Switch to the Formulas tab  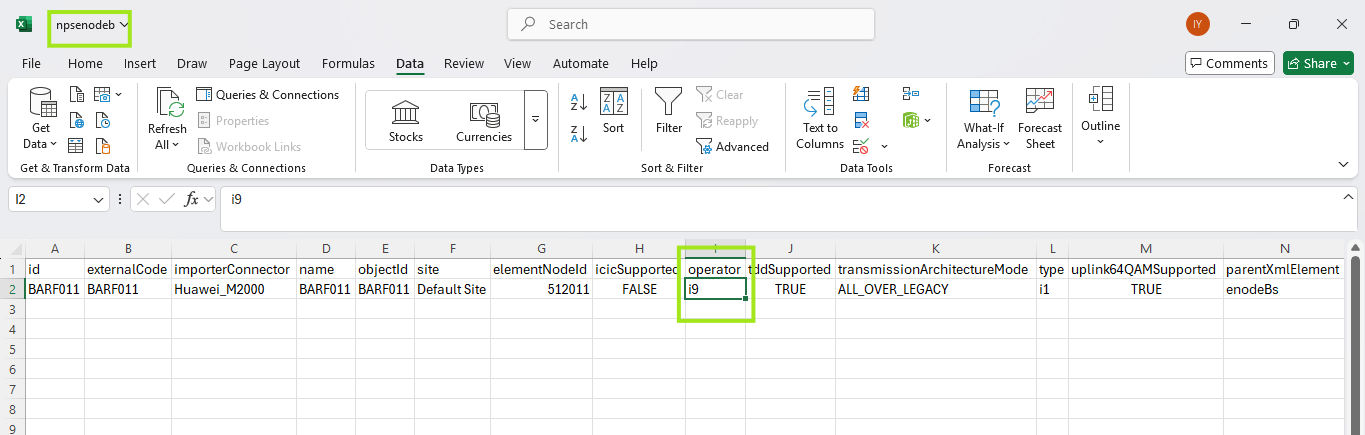[348, 63]
